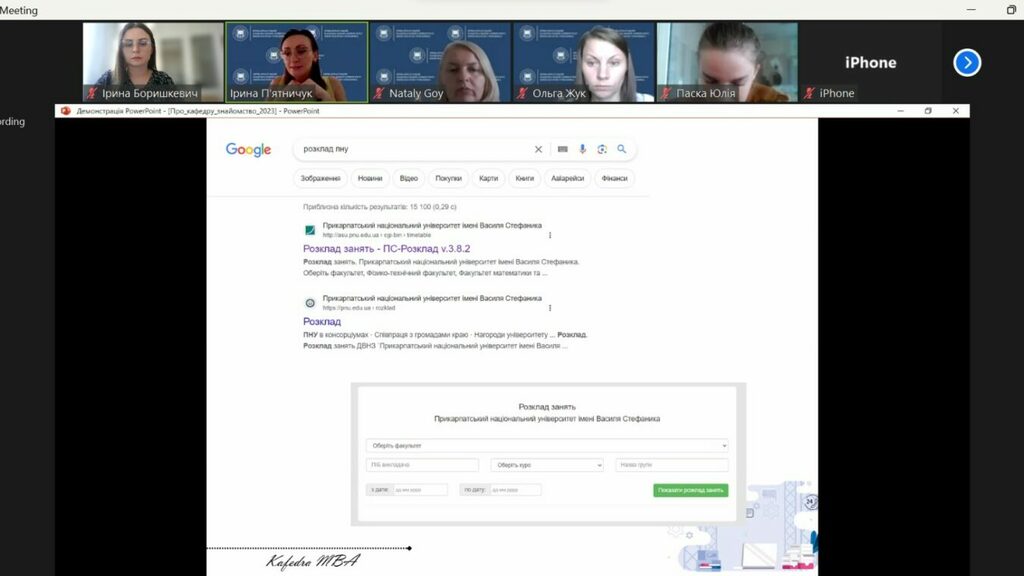
Task: Open Google Lens image search icon
Action: [x=602, y=149]
